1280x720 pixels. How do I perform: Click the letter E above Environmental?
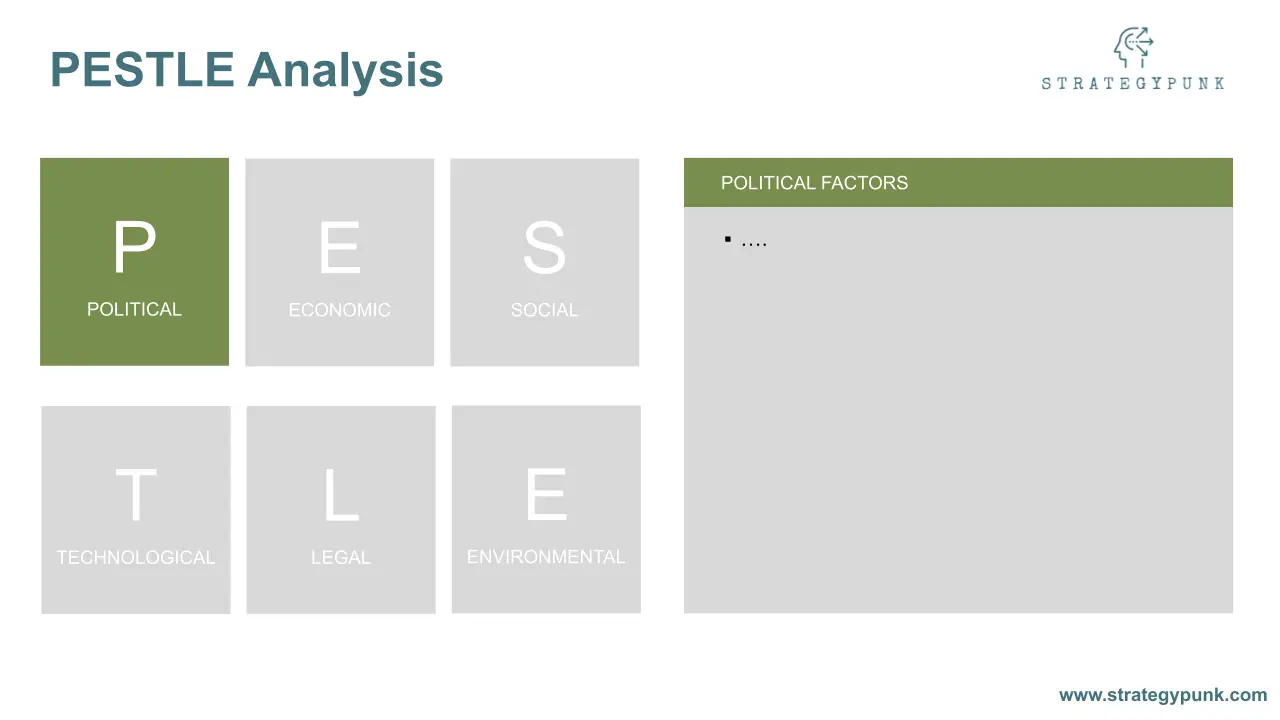546,495
